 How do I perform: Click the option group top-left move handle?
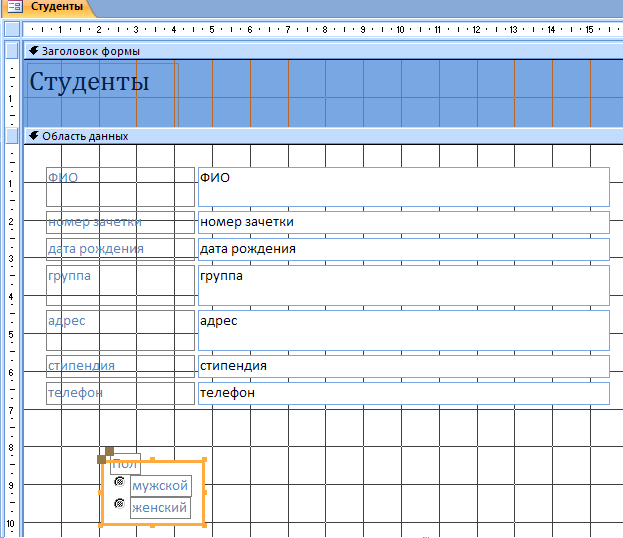[x=101, y=459]
